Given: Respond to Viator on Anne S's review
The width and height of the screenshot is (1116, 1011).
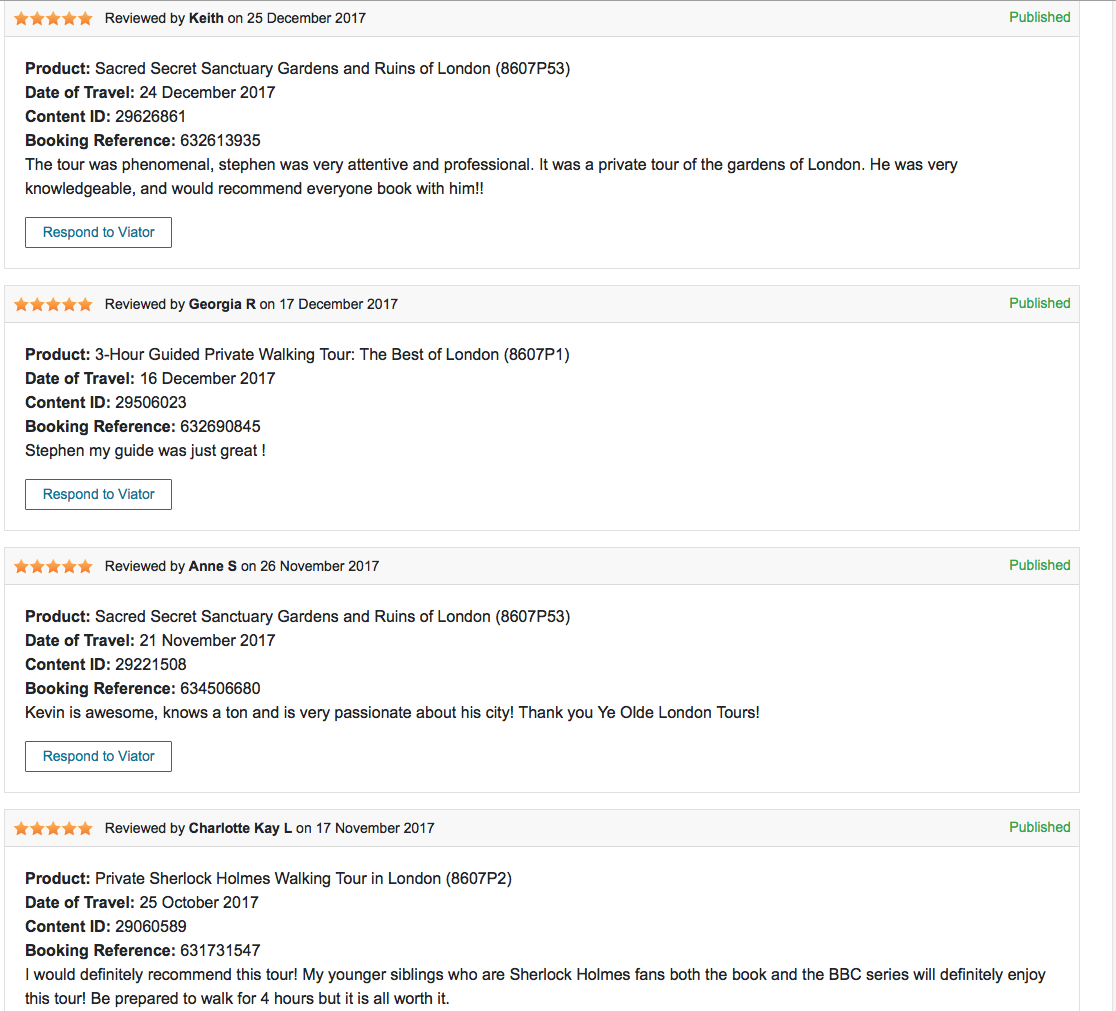Looking at the screenshot, I should pyautogui.click(x=98, y=756).
